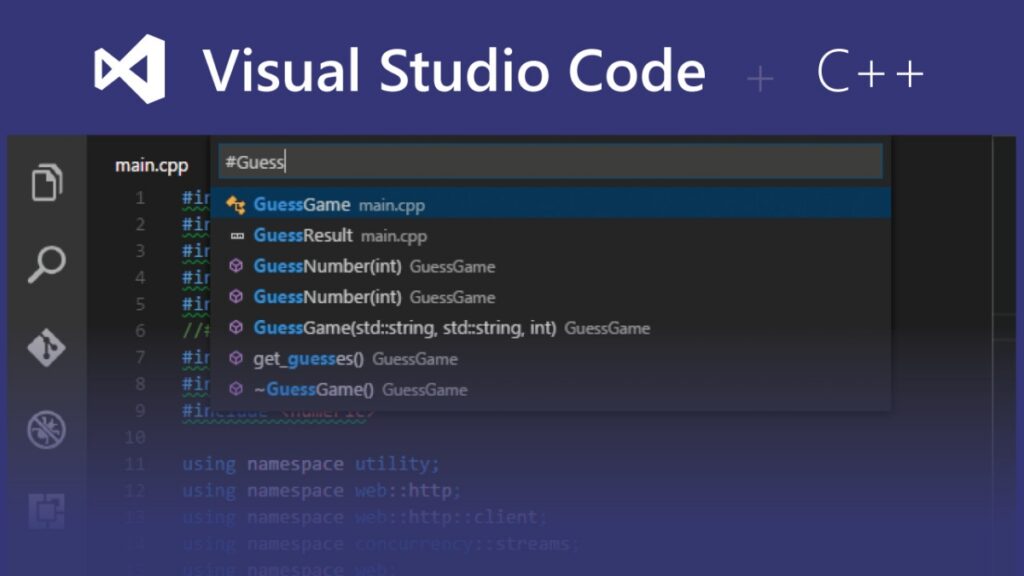Click the method icon beside ~GuessGame()

click(x=236, y=390)
